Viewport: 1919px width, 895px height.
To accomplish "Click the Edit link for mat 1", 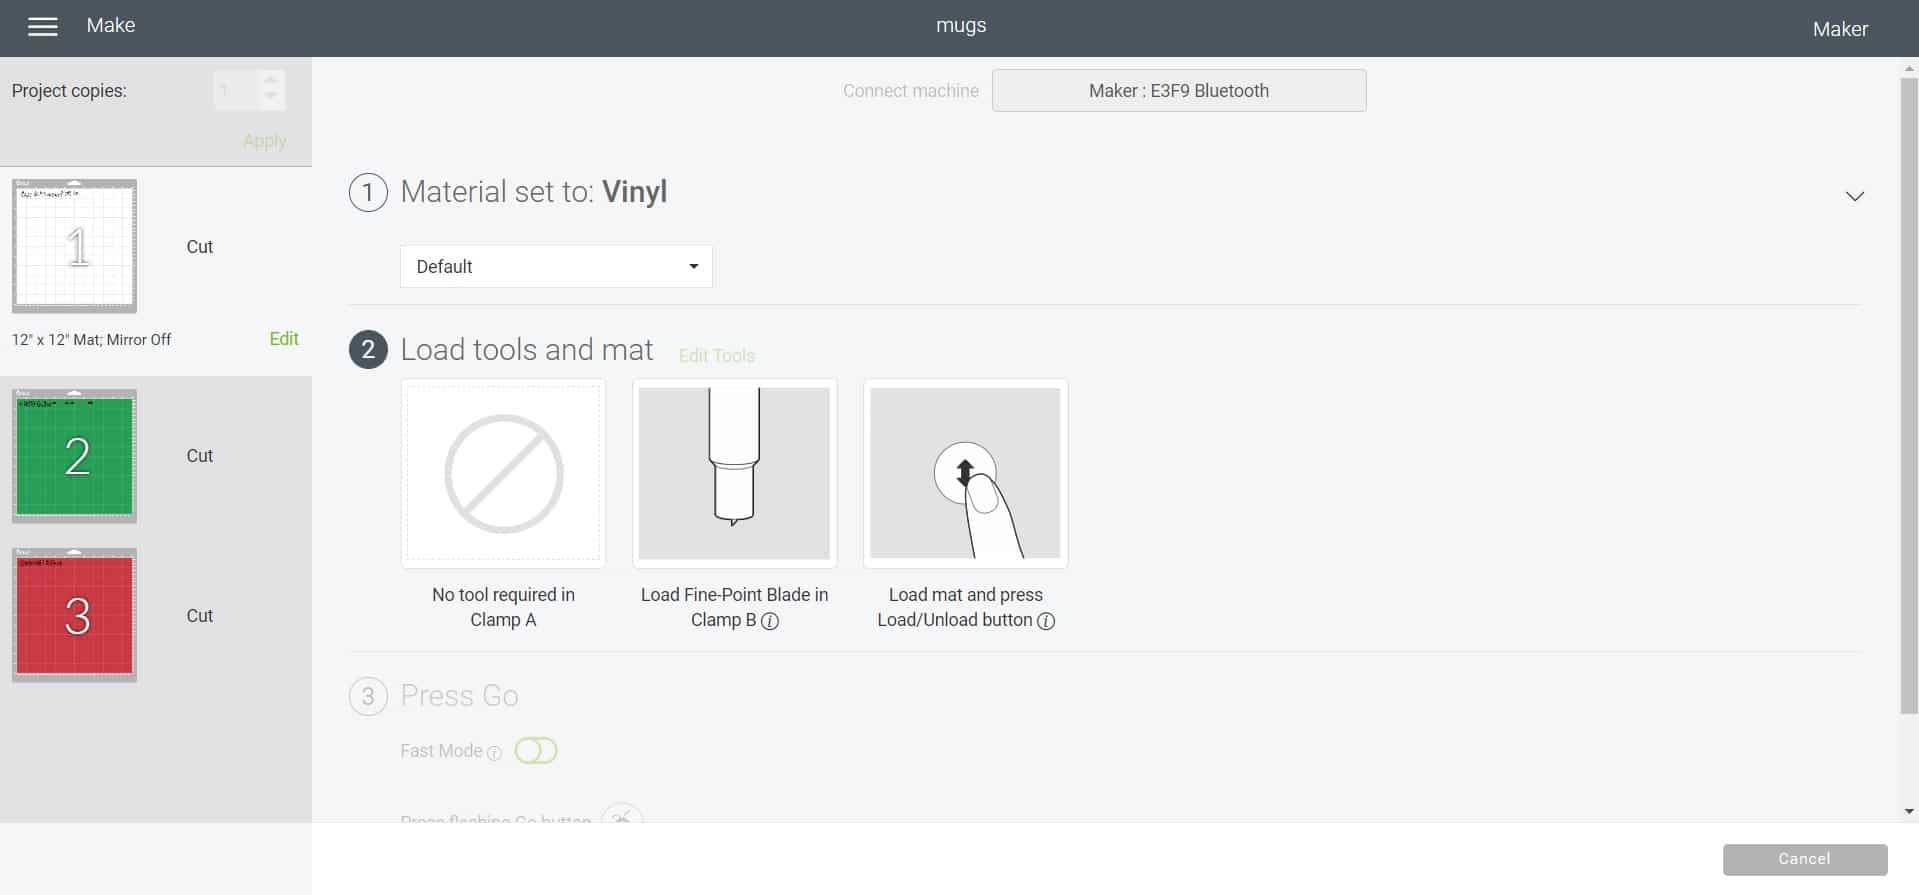I will (284, 339).
